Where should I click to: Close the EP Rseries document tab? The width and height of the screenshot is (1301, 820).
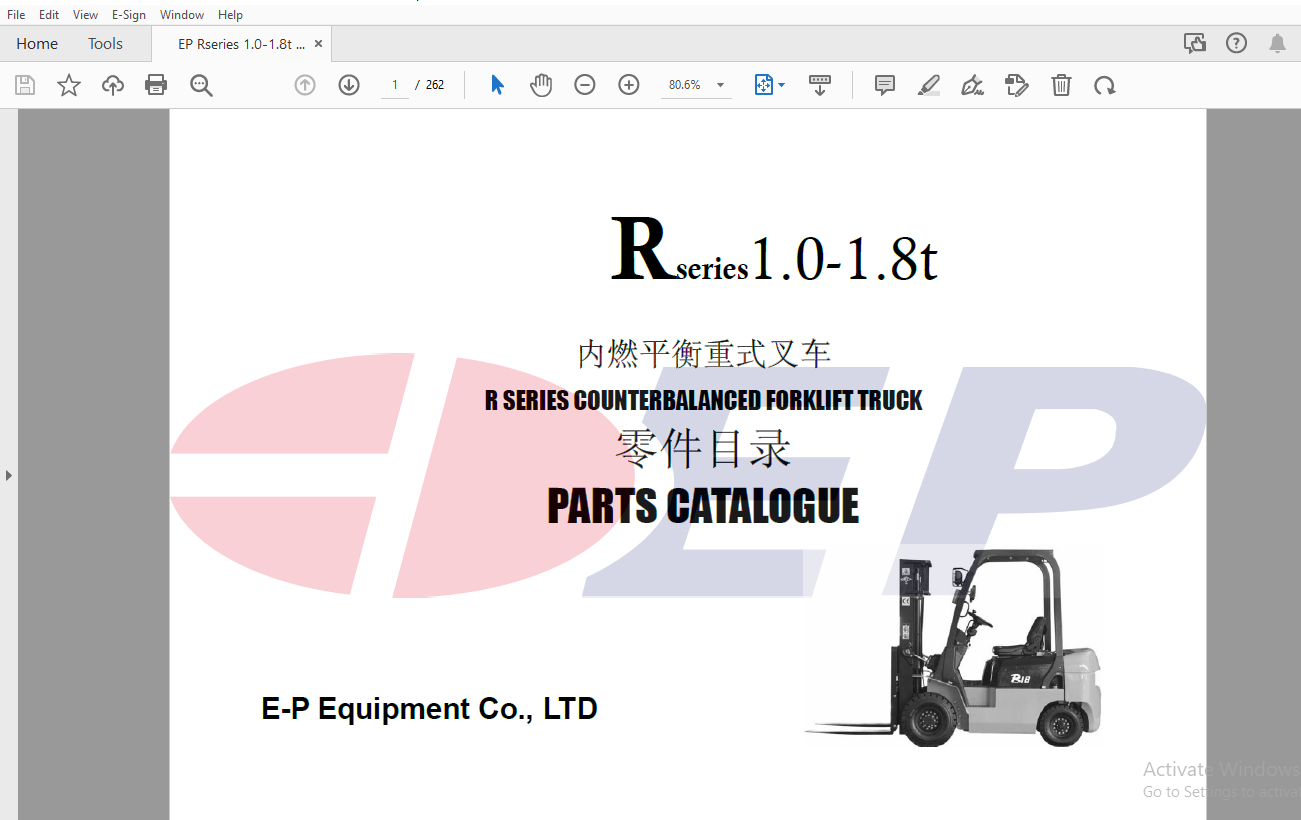click(x=318, y=44)
